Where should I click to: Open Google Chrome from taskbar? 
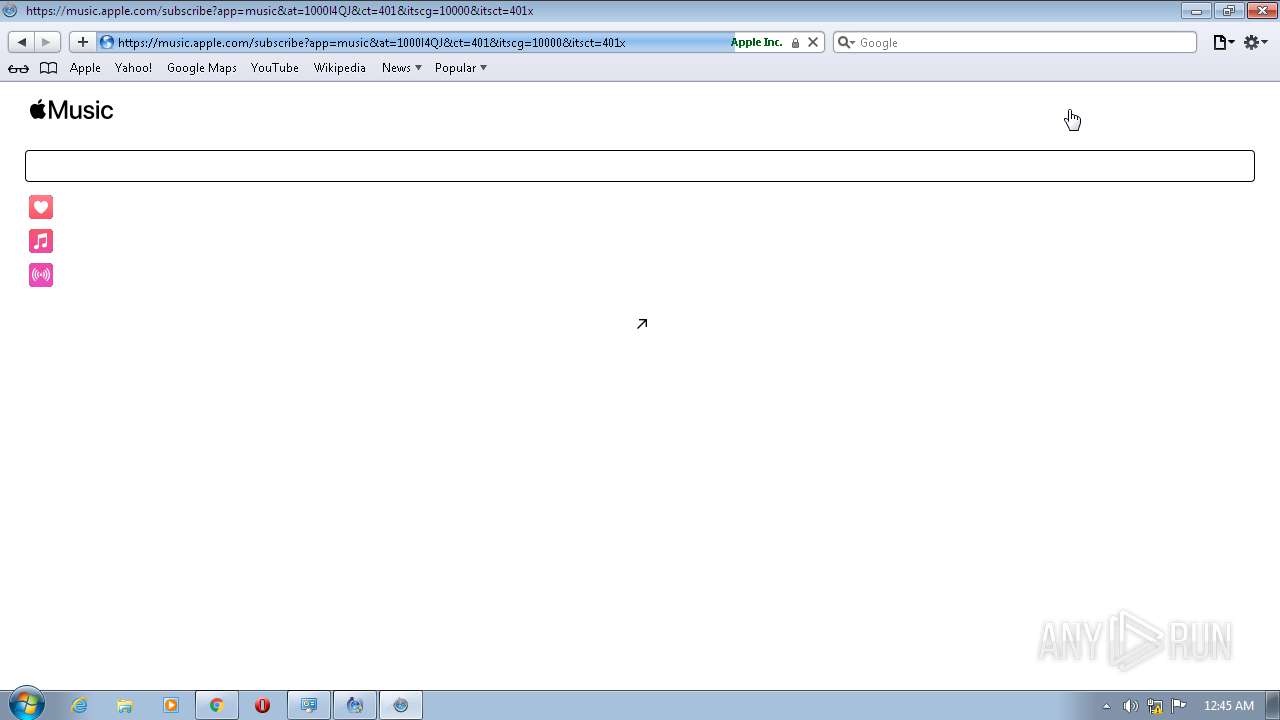point(216,705)
